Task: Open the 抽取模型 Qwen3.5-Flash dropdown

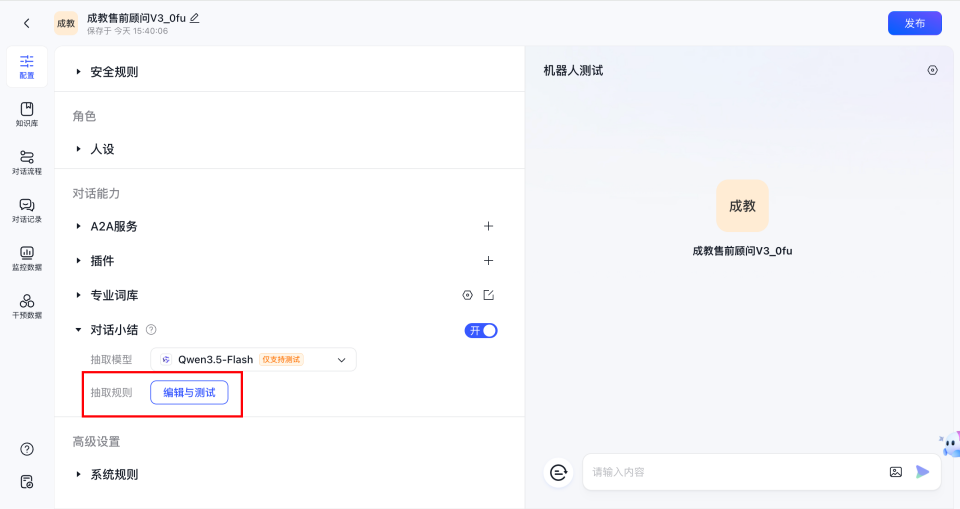Action: [253, 360]
